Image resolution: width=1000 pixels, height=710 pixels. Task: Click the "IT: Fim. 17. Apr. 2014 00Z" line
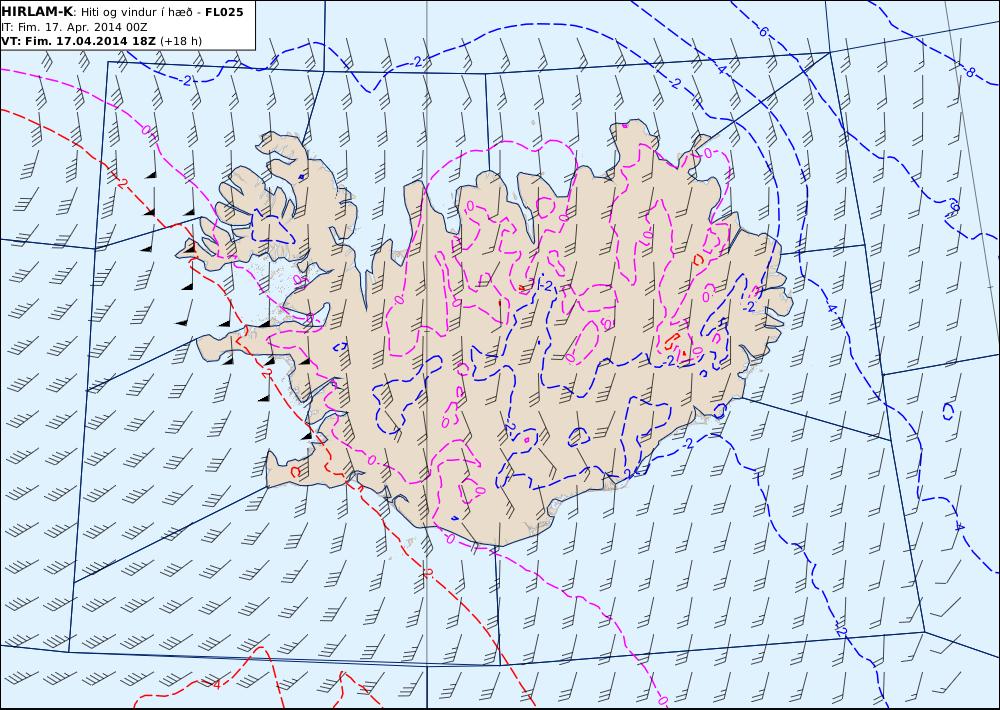click(75, 27)
